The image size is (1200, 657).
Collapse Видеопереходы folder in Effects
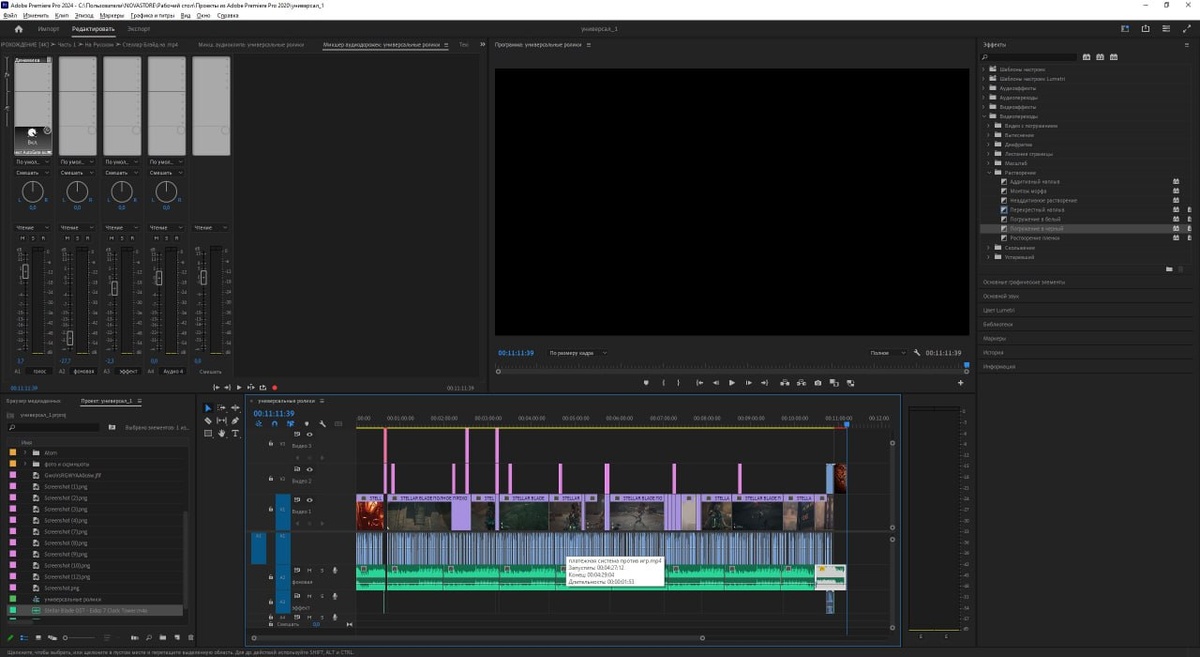[x=984, y=116]
